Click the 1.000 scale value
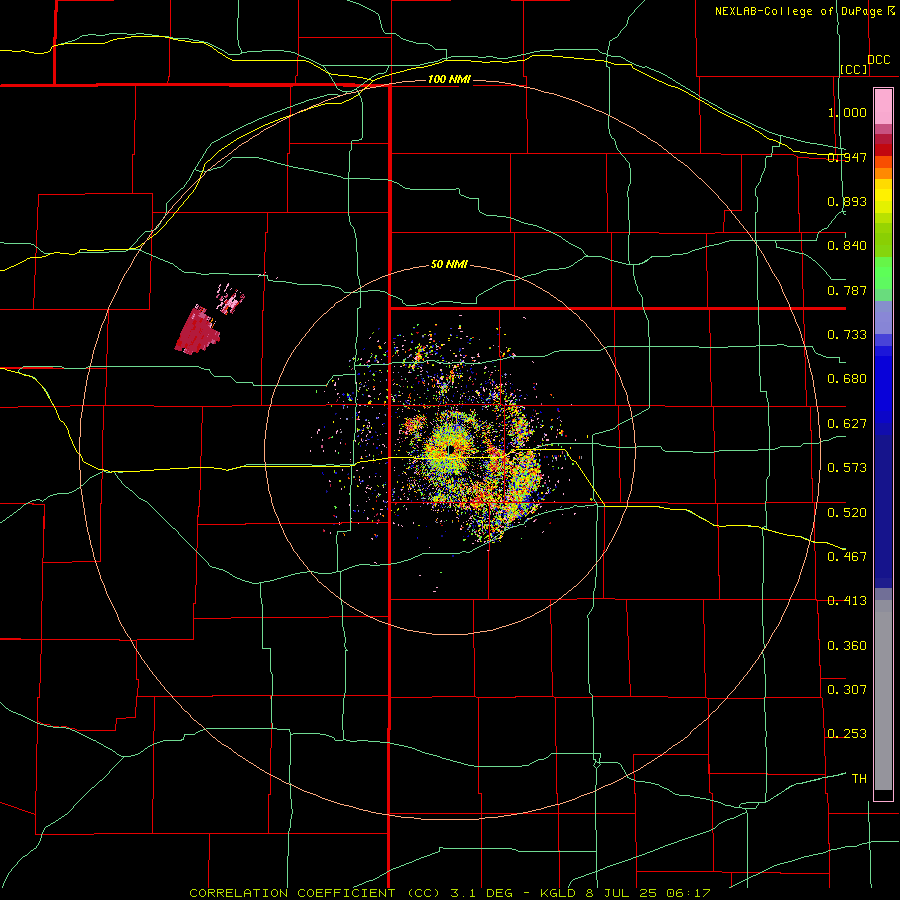This screenshot has height=900, width=900. tap(847, 112)
